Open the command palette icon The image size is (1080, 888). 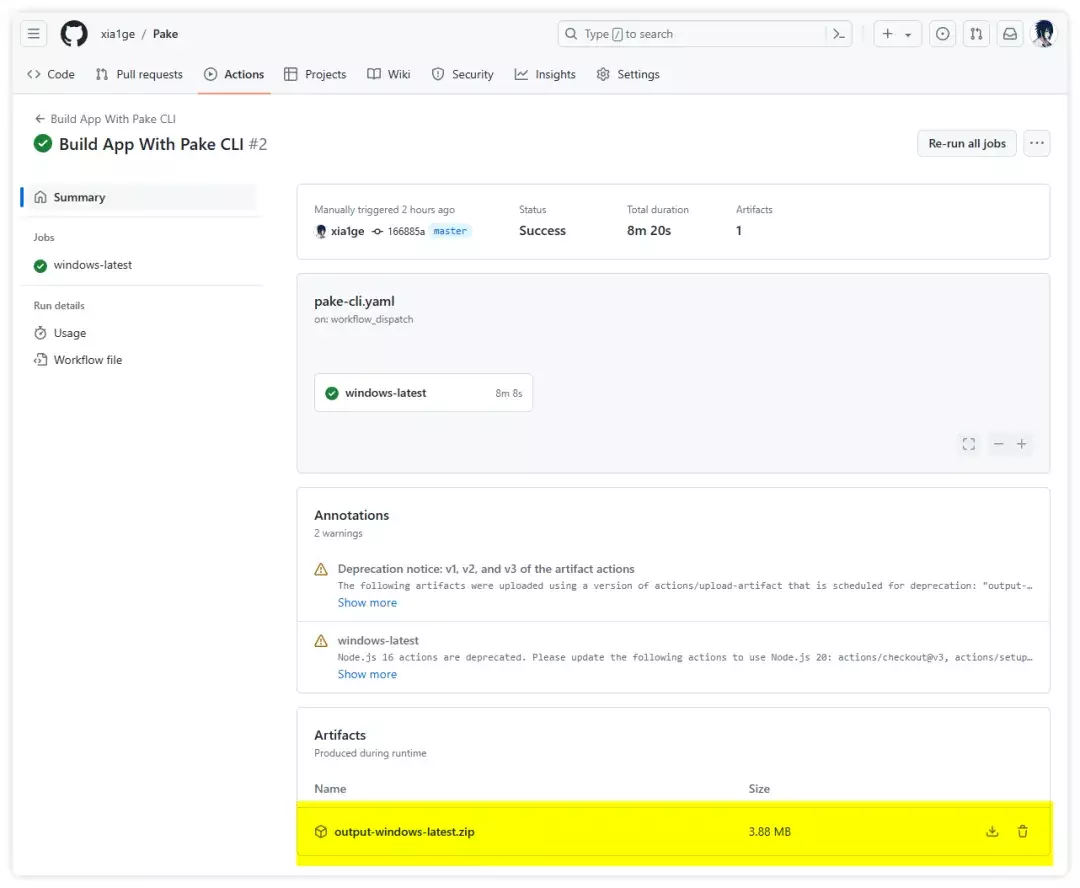click(x=839, y=34)
